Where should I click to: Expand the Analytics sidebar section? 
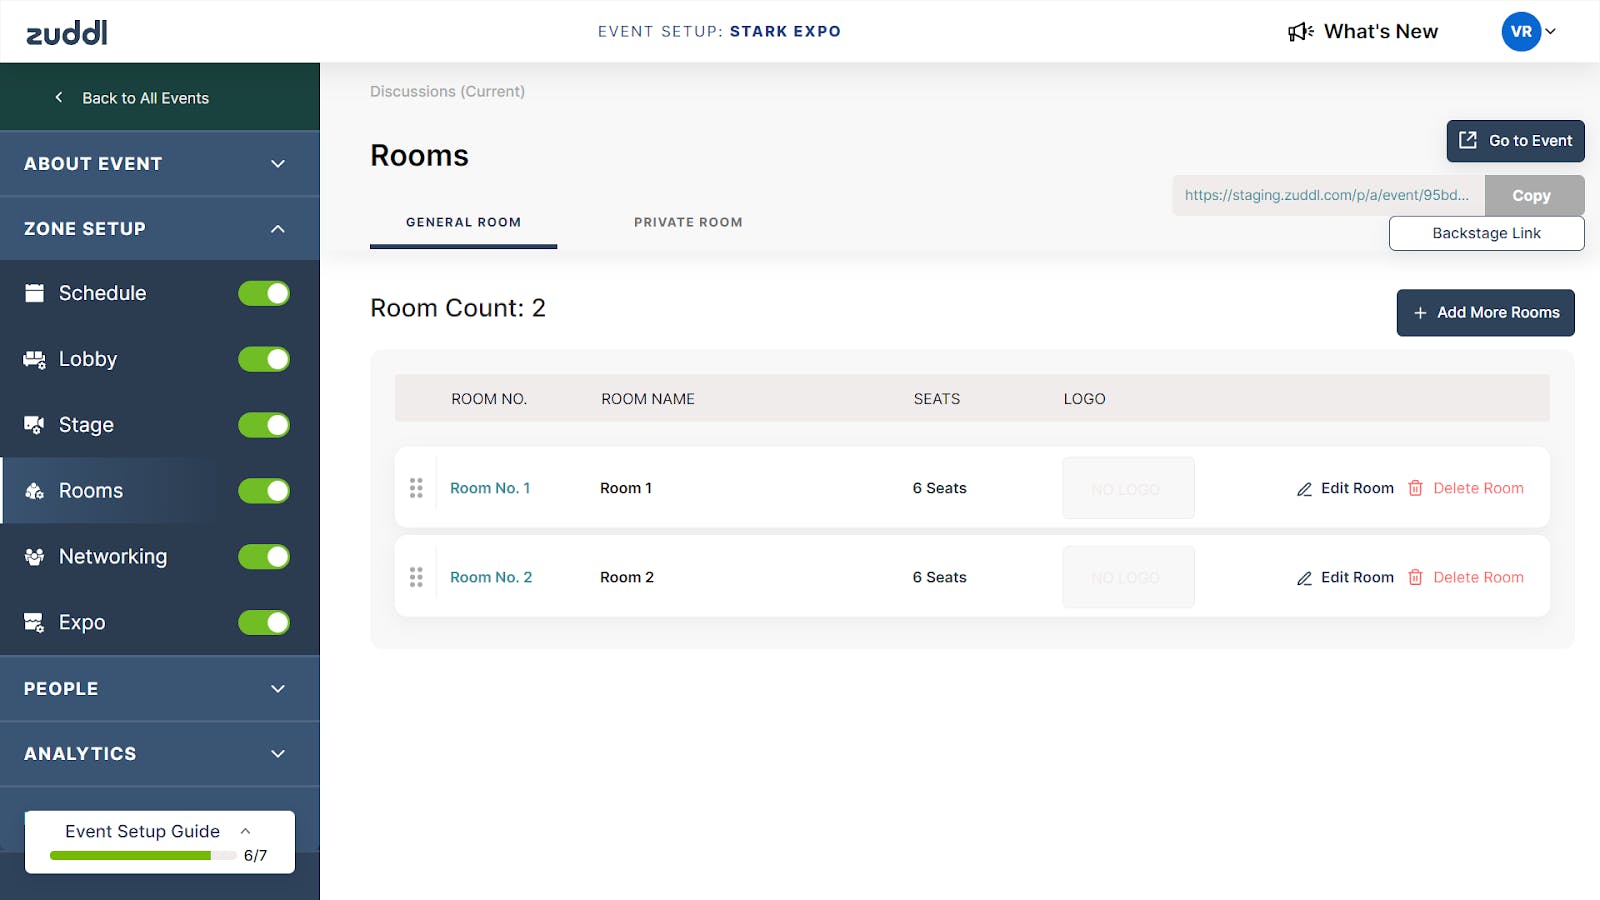160,754
